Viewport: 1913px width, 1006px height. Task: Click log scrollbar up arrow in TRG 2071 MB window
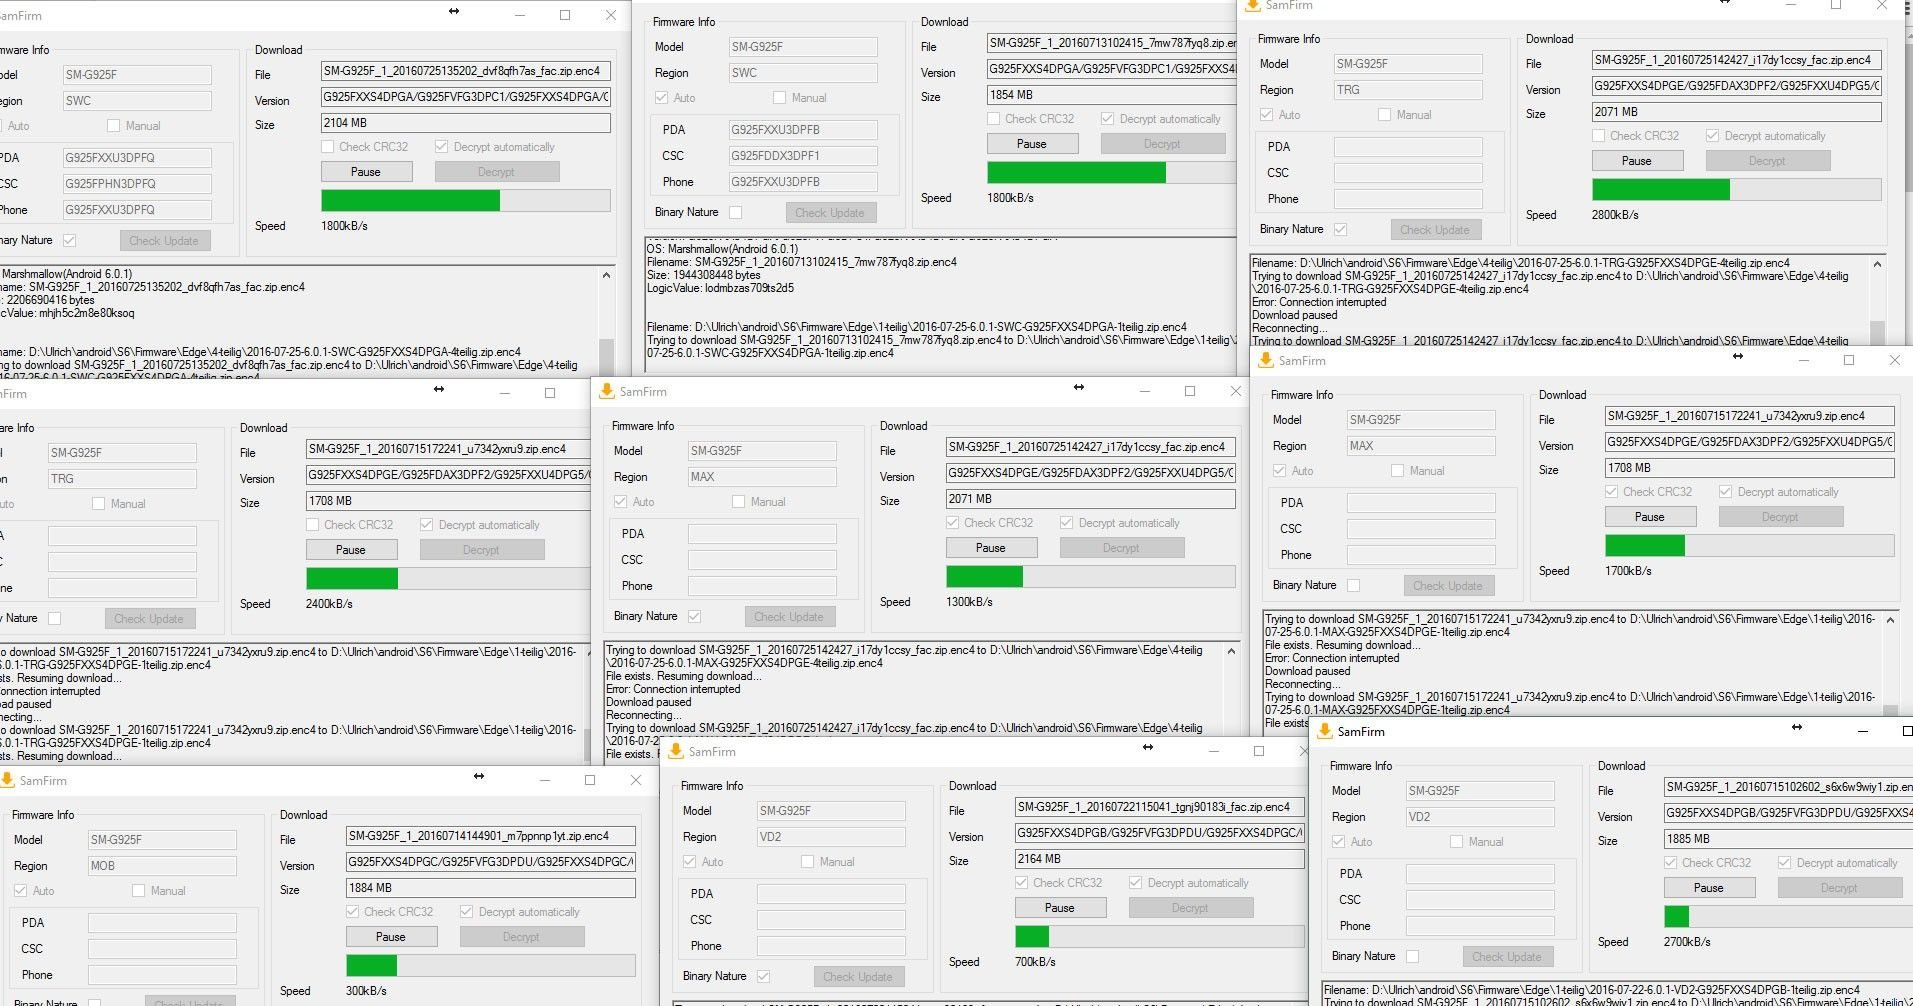coord(1877,265)
